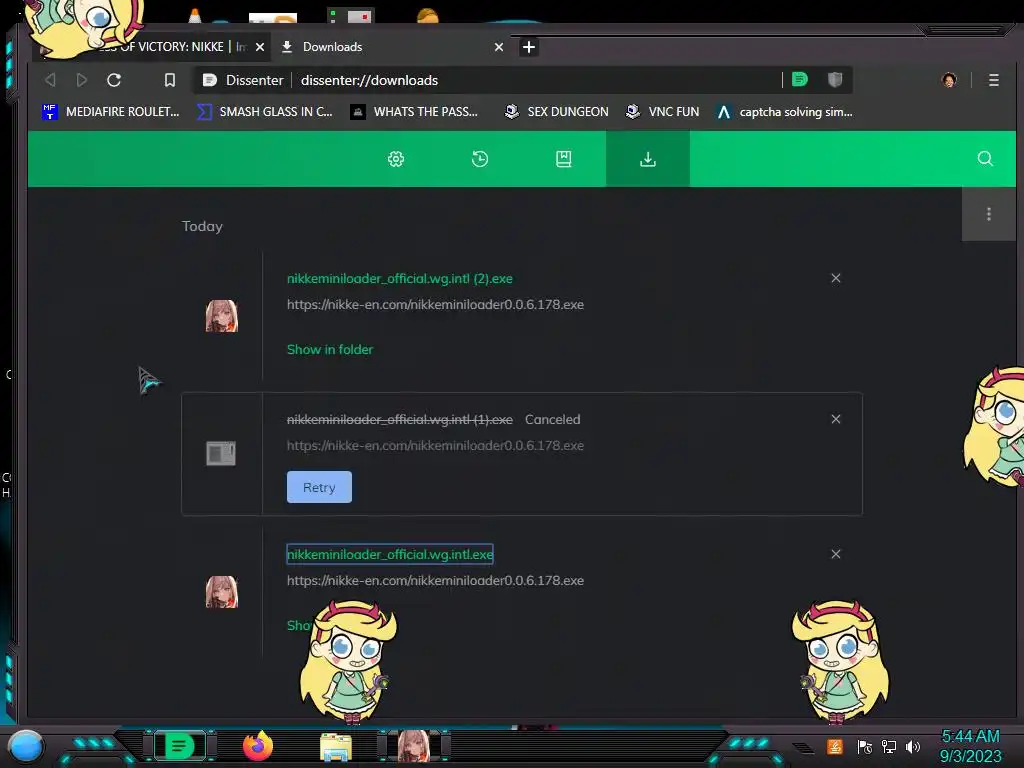
Task: Click the (2).exe download file thumbnail
Action: [x=222, y=316]
